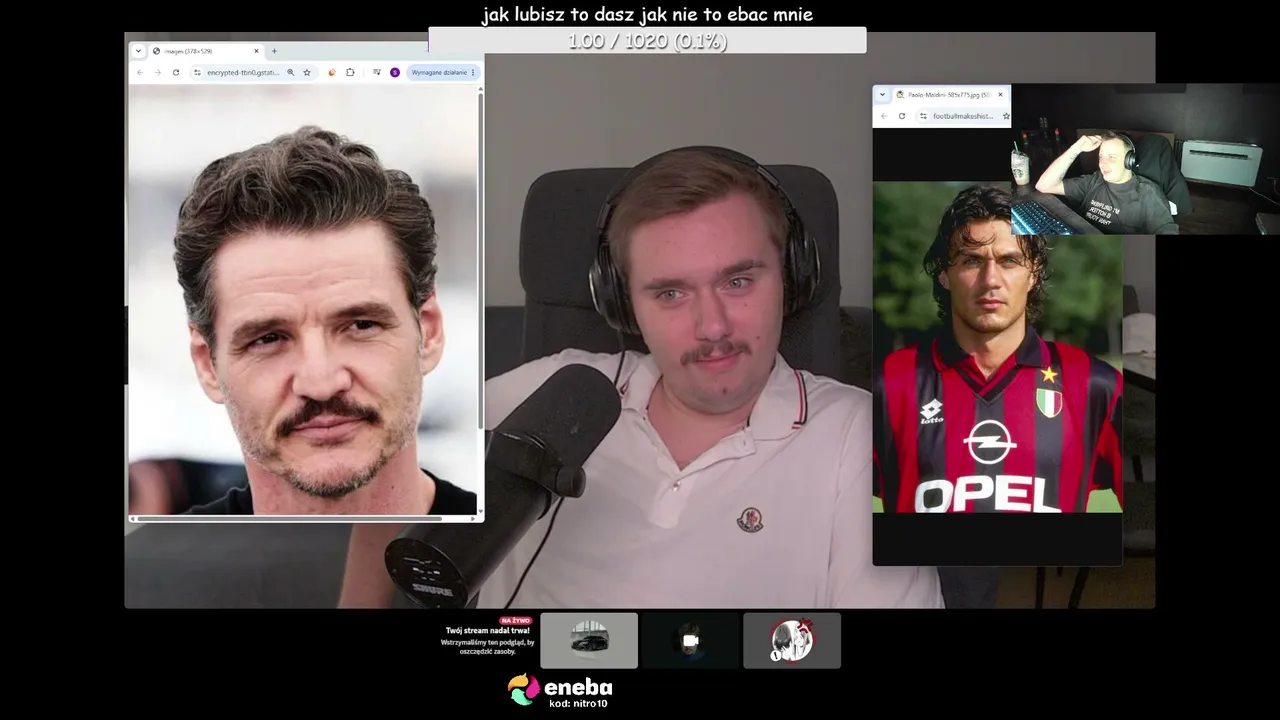
Task: Open the three-dot Chrome menu in left window
Action: click(473, 72)
